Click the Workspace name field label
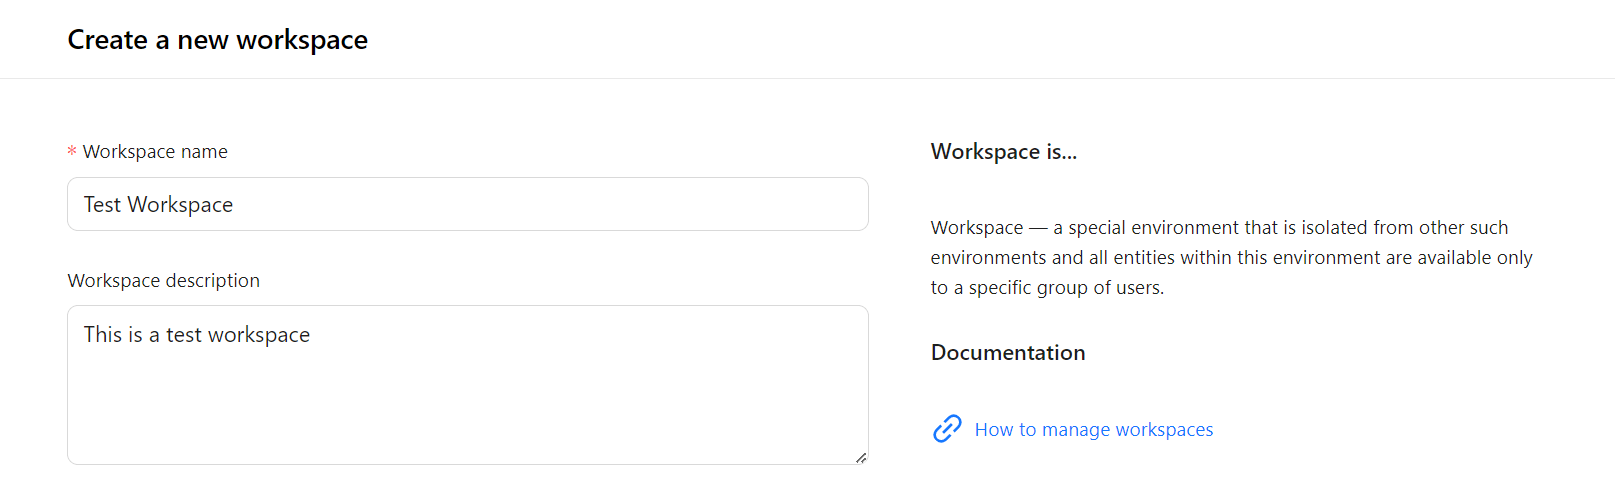The image size is (1615, 501). (x=155, y=152)
